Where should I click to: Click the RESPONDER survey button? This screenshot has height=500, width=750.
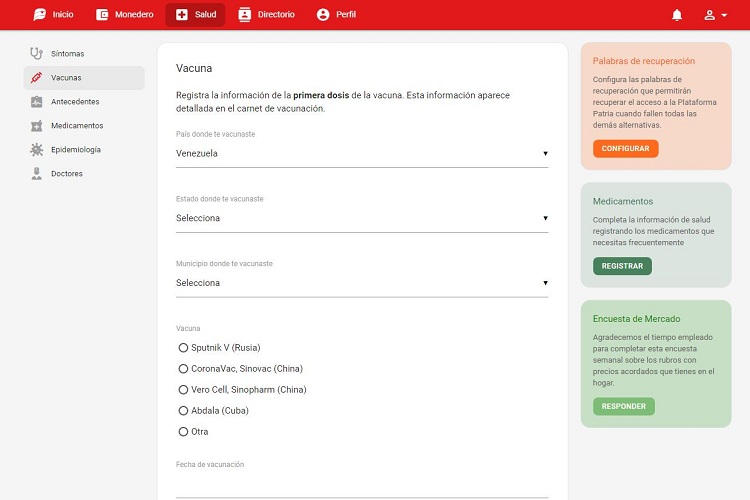(x=623, y=407)
